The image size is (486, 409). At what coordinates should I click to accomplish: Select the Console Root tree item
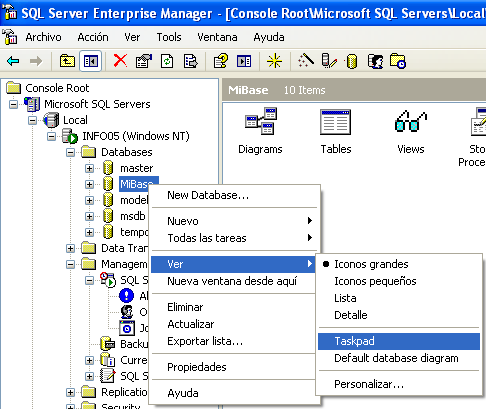pyautogui.click(x=57, y=88)
